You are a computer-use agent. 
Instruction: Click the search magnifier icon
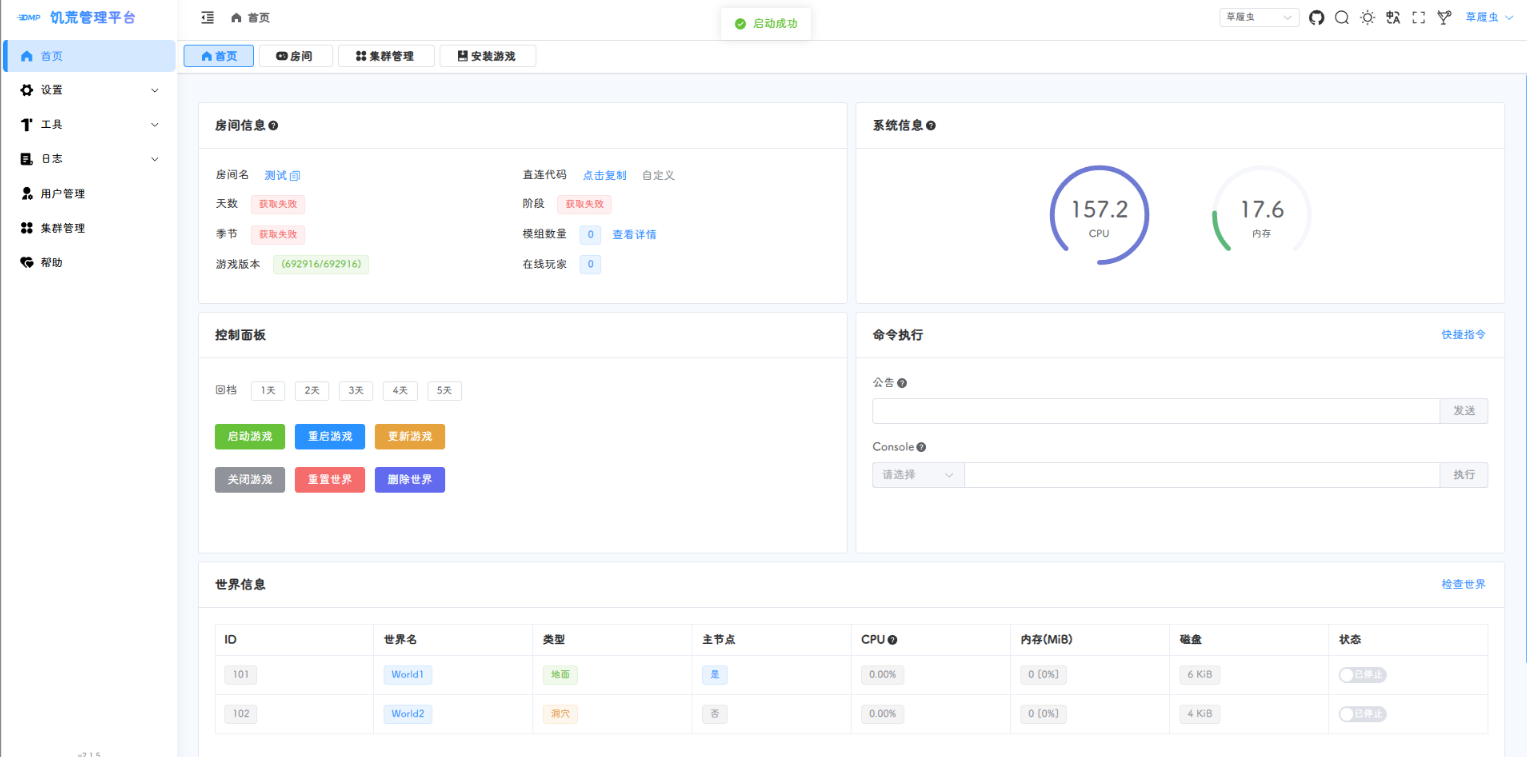[1342, 17]
